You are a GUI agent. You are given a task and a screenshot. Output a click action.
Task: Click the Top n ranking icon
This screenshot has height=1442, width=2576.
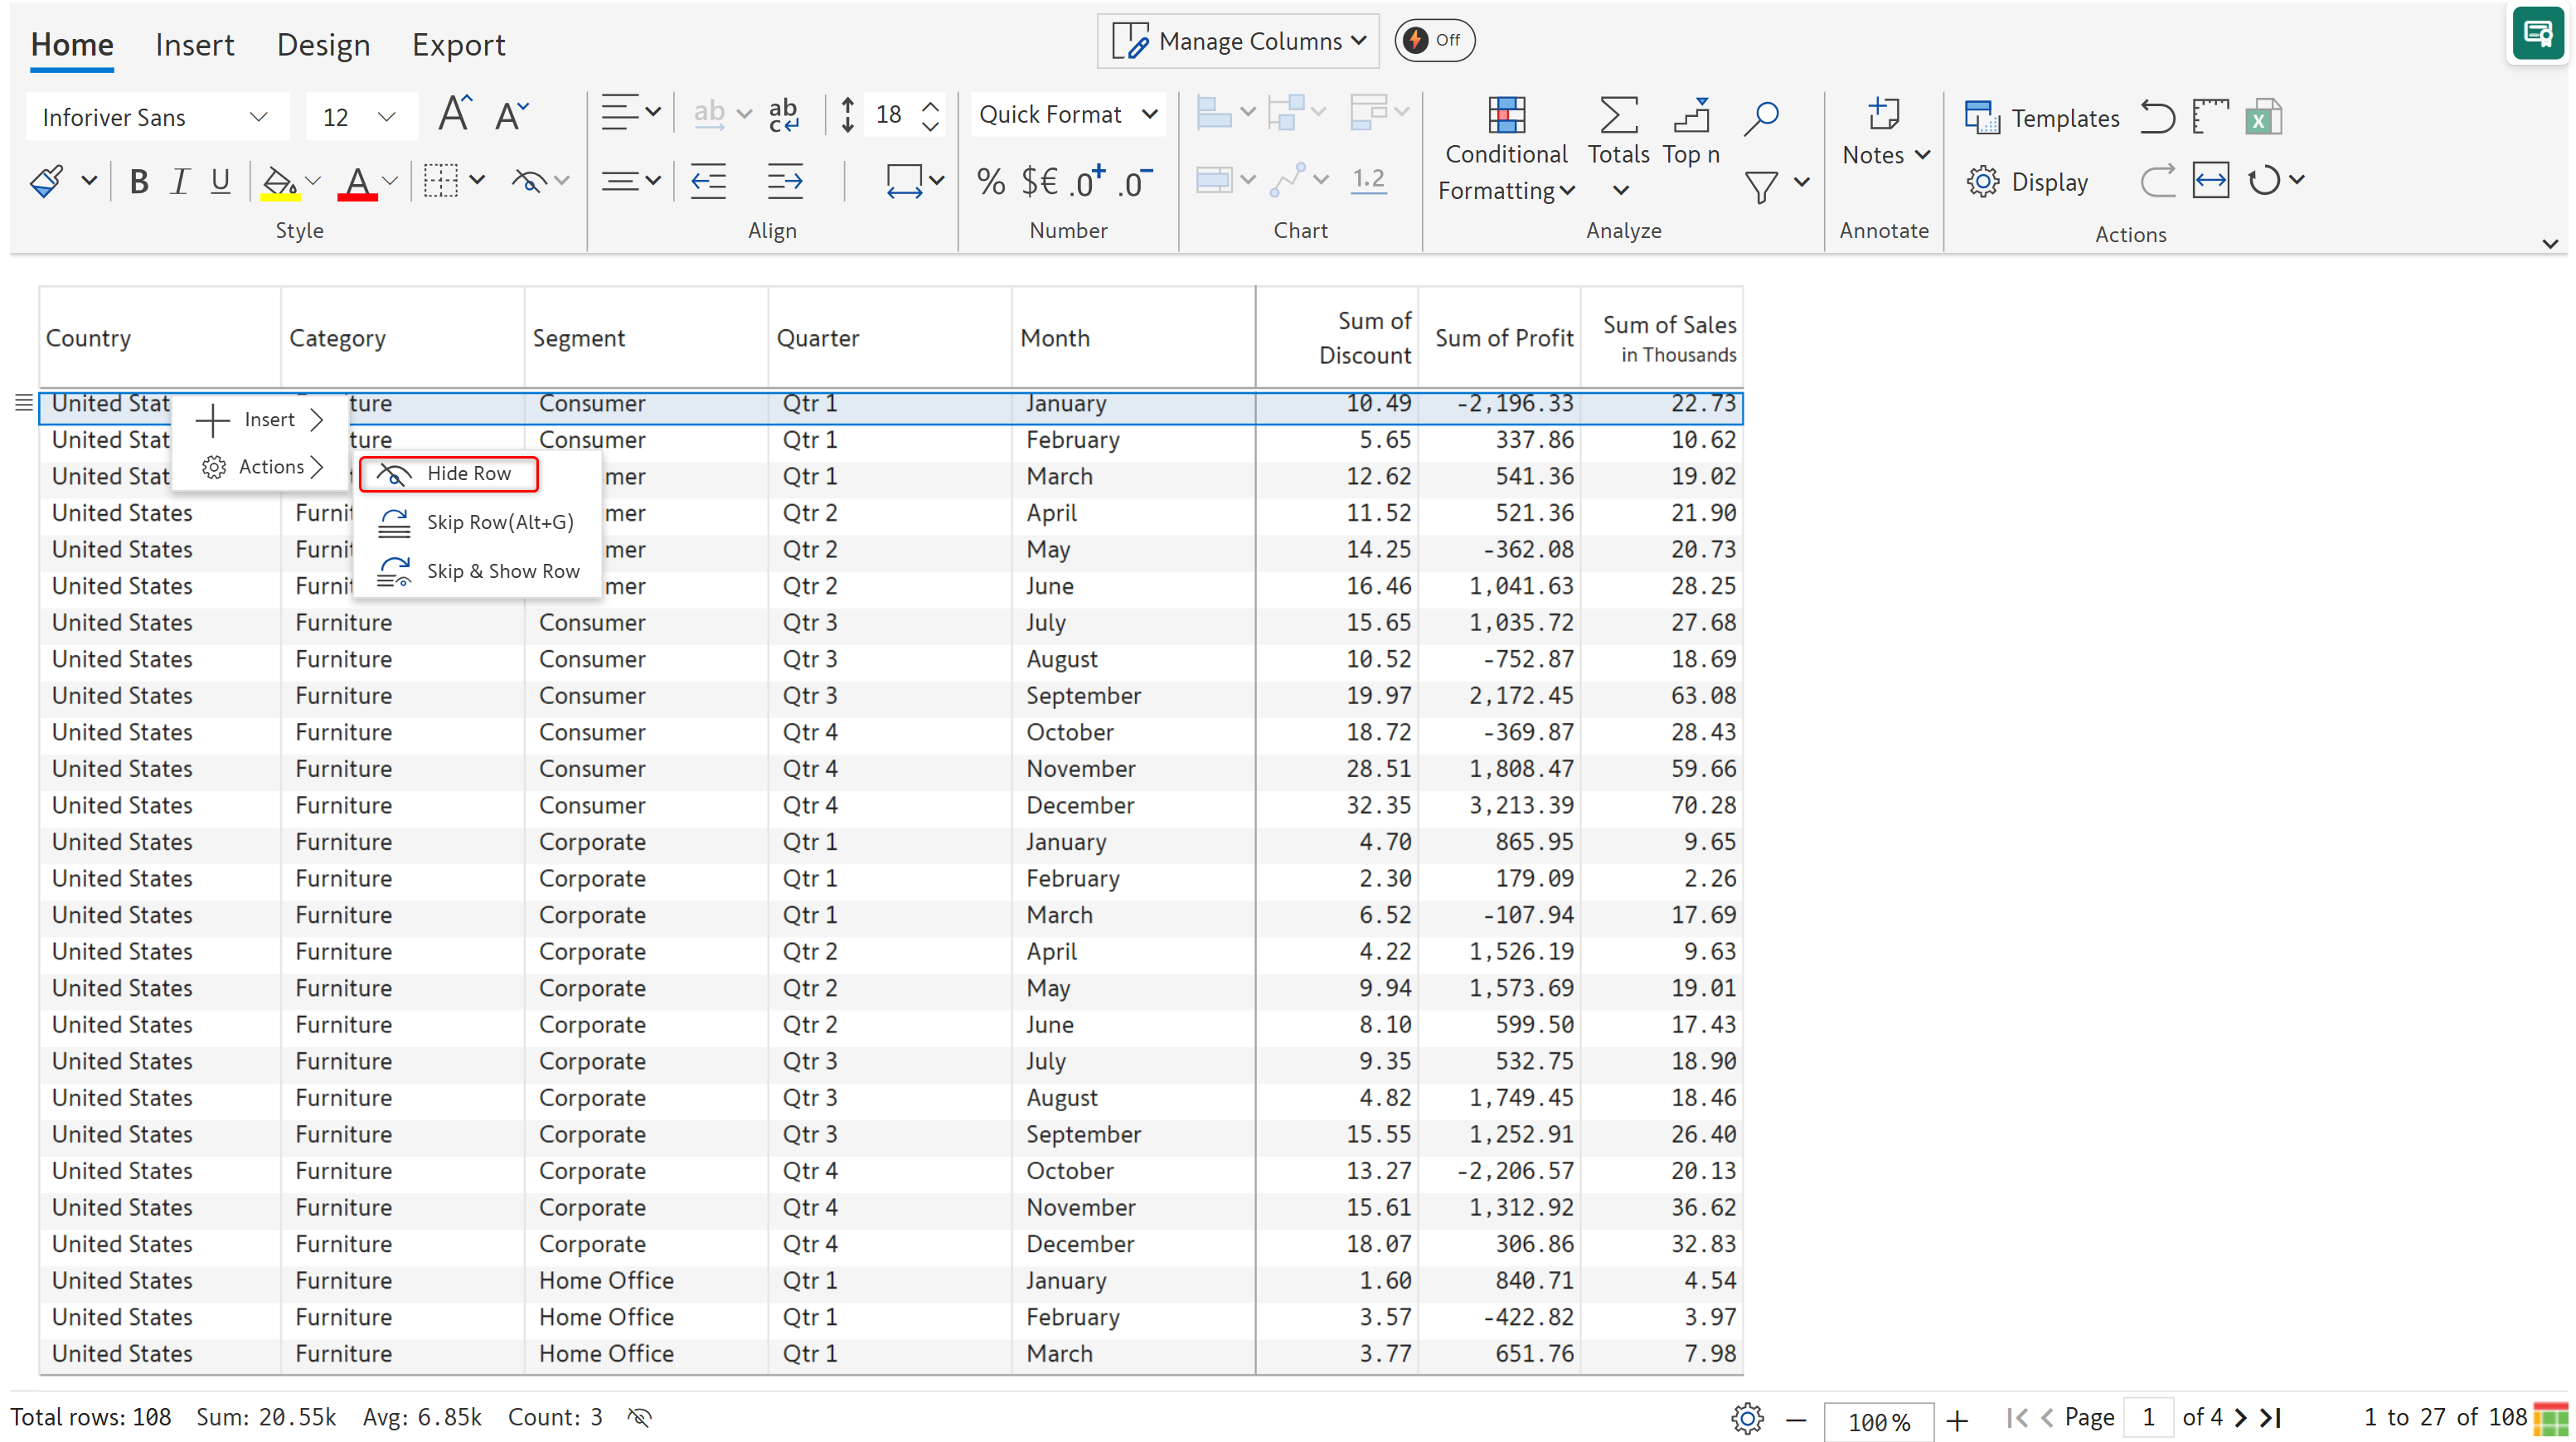[x=1690, y=116]
